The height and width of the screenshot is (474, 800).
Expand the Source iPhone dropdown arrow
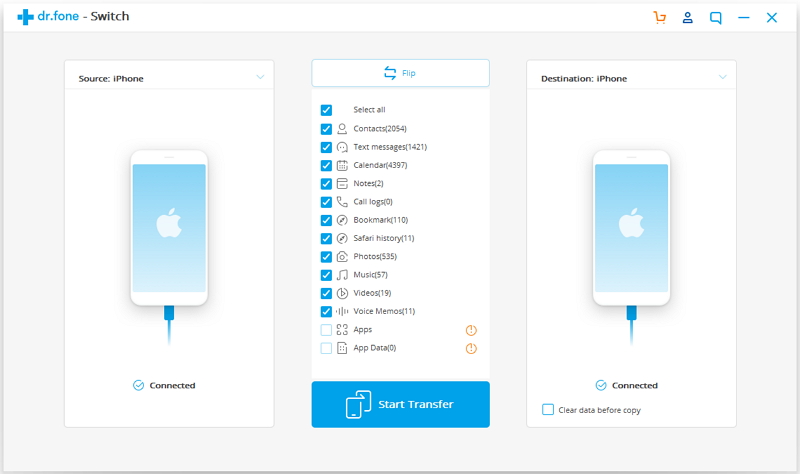(260, 77)
